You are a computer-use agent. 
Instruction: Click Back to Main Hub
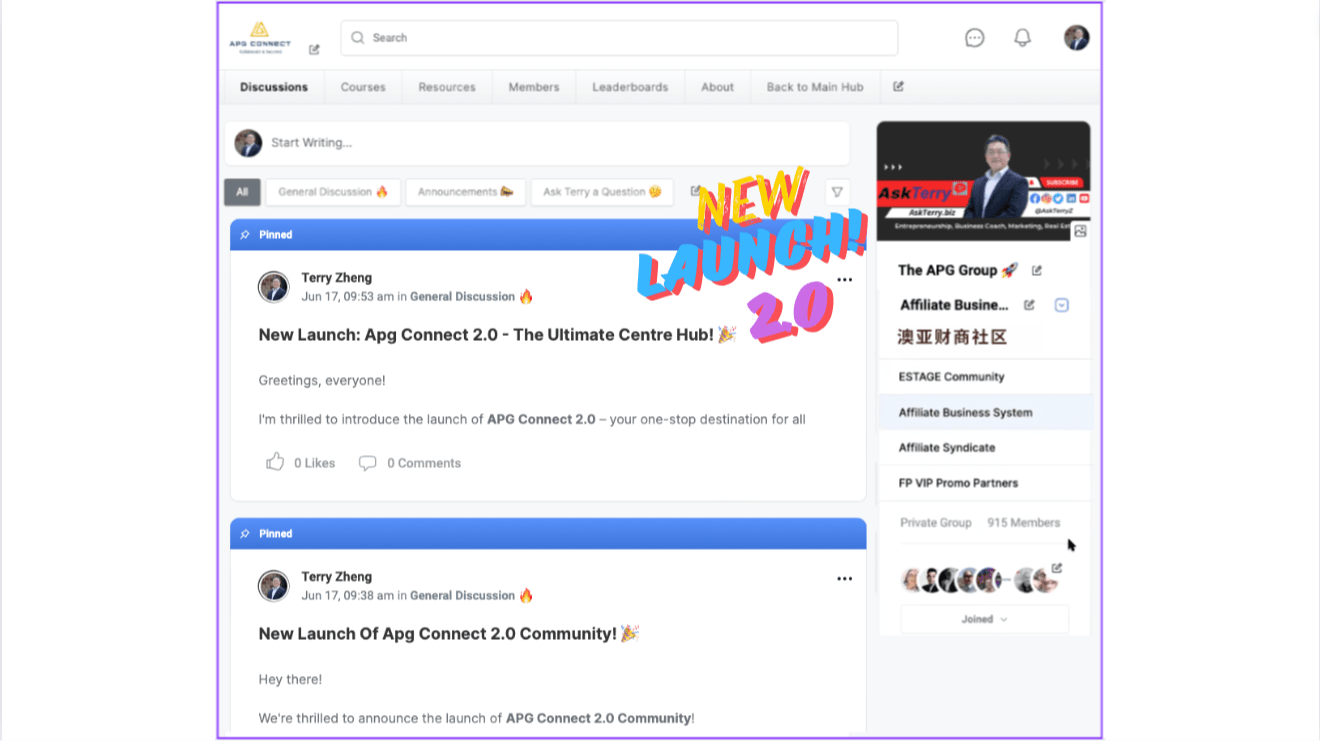click(x=815, y=87)
